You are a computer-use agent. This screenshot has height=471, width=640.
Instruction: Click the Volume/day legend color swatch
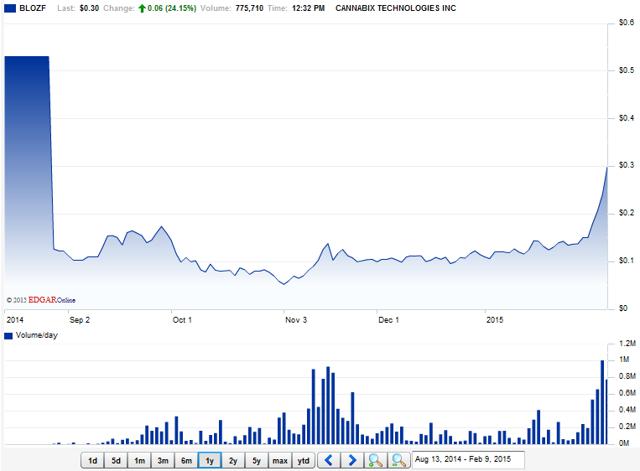[8, 336]
